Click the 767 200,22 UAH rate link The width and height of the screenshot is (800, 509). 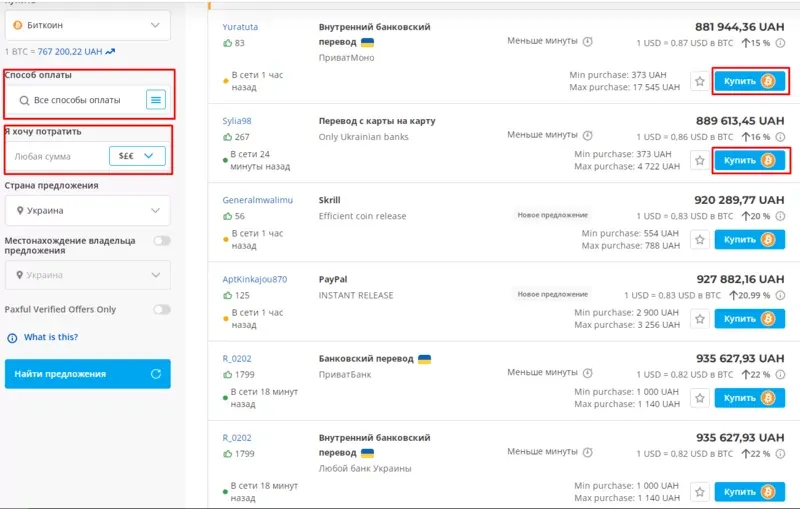click(70, 52)
